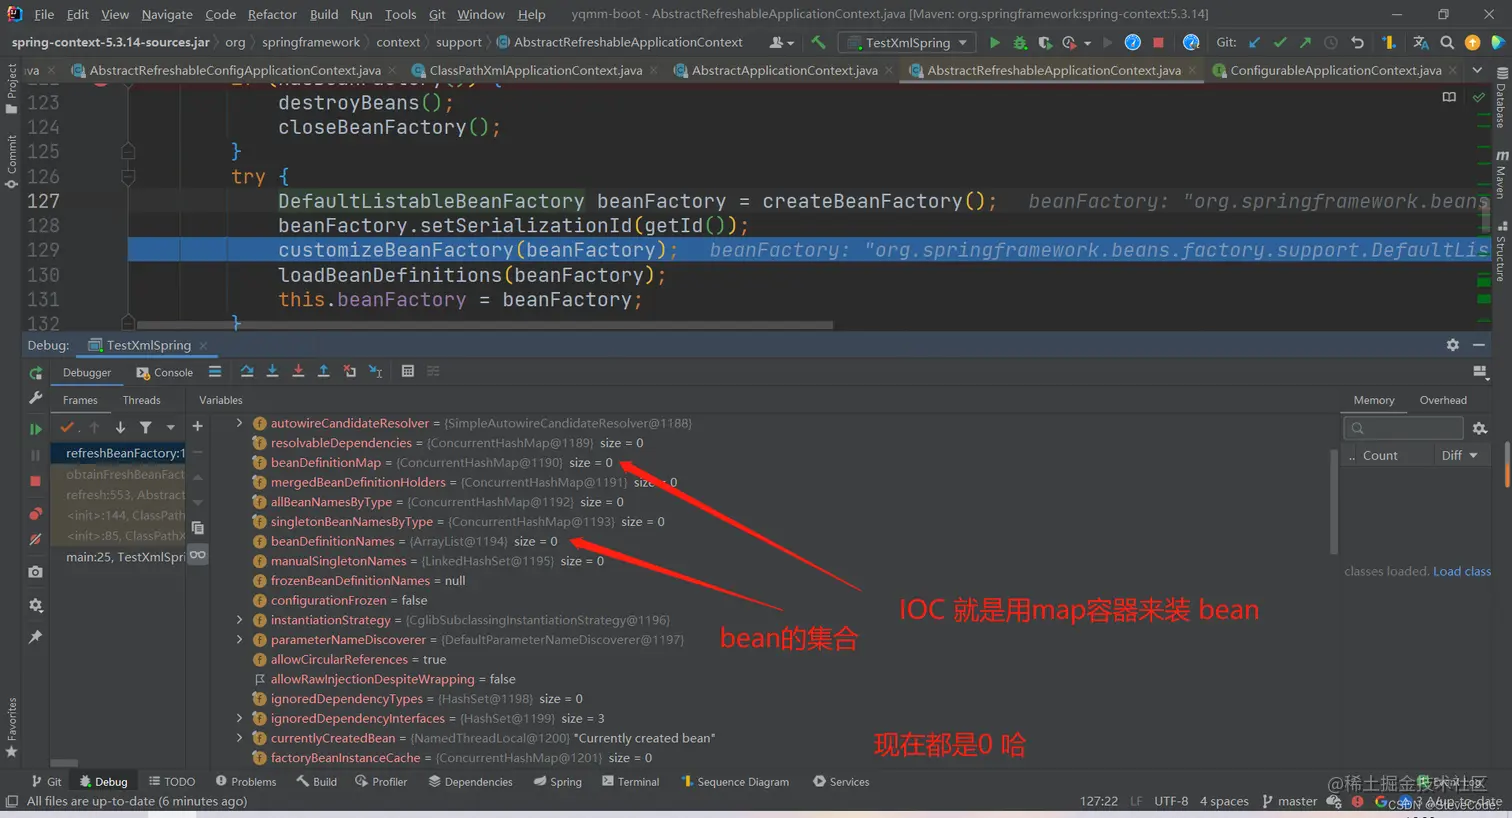Add a new watch with the plus icon
This screenshot has height=818, width=1512.
click(x=197, y=426)
